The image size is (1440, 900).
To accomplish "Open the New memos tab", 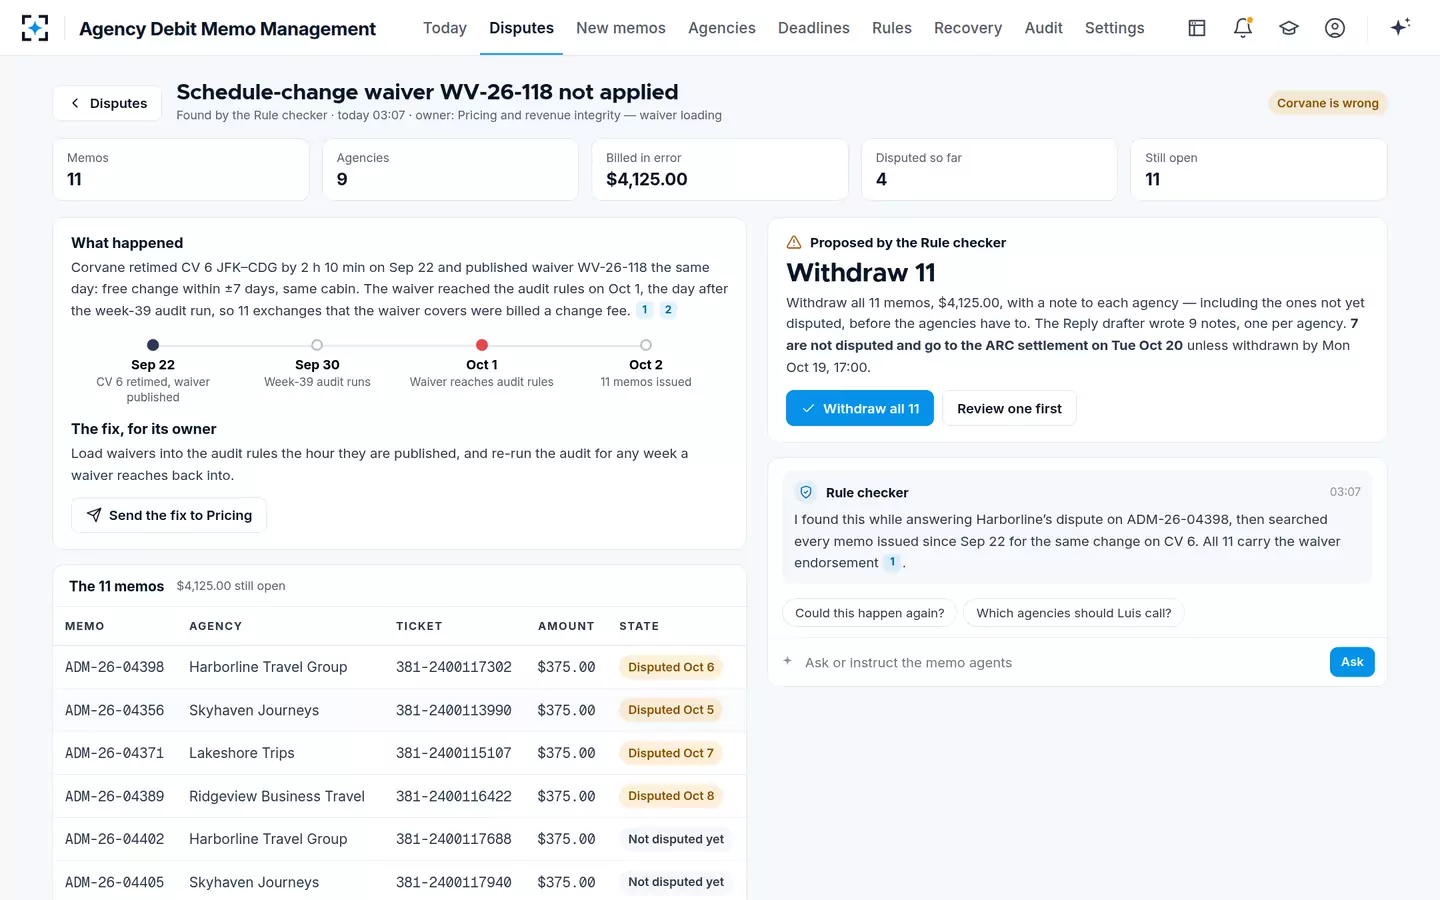I will pyautogui.click(x=621, y=28).
